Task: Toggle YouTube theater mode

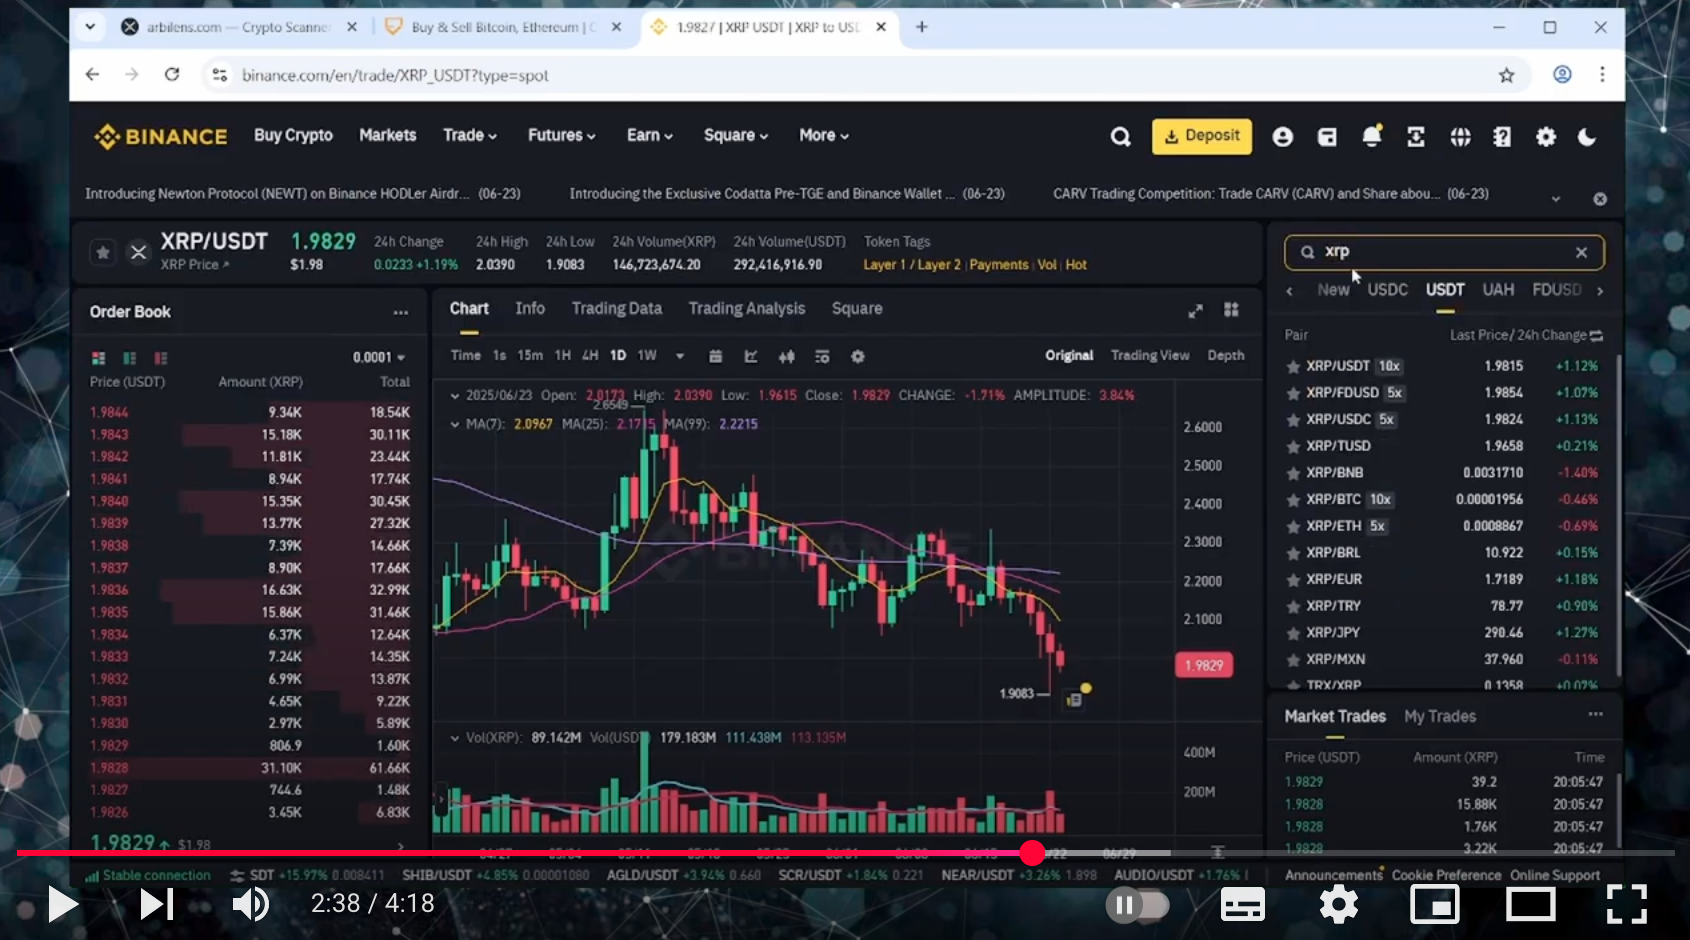Action: (1531, 905)
